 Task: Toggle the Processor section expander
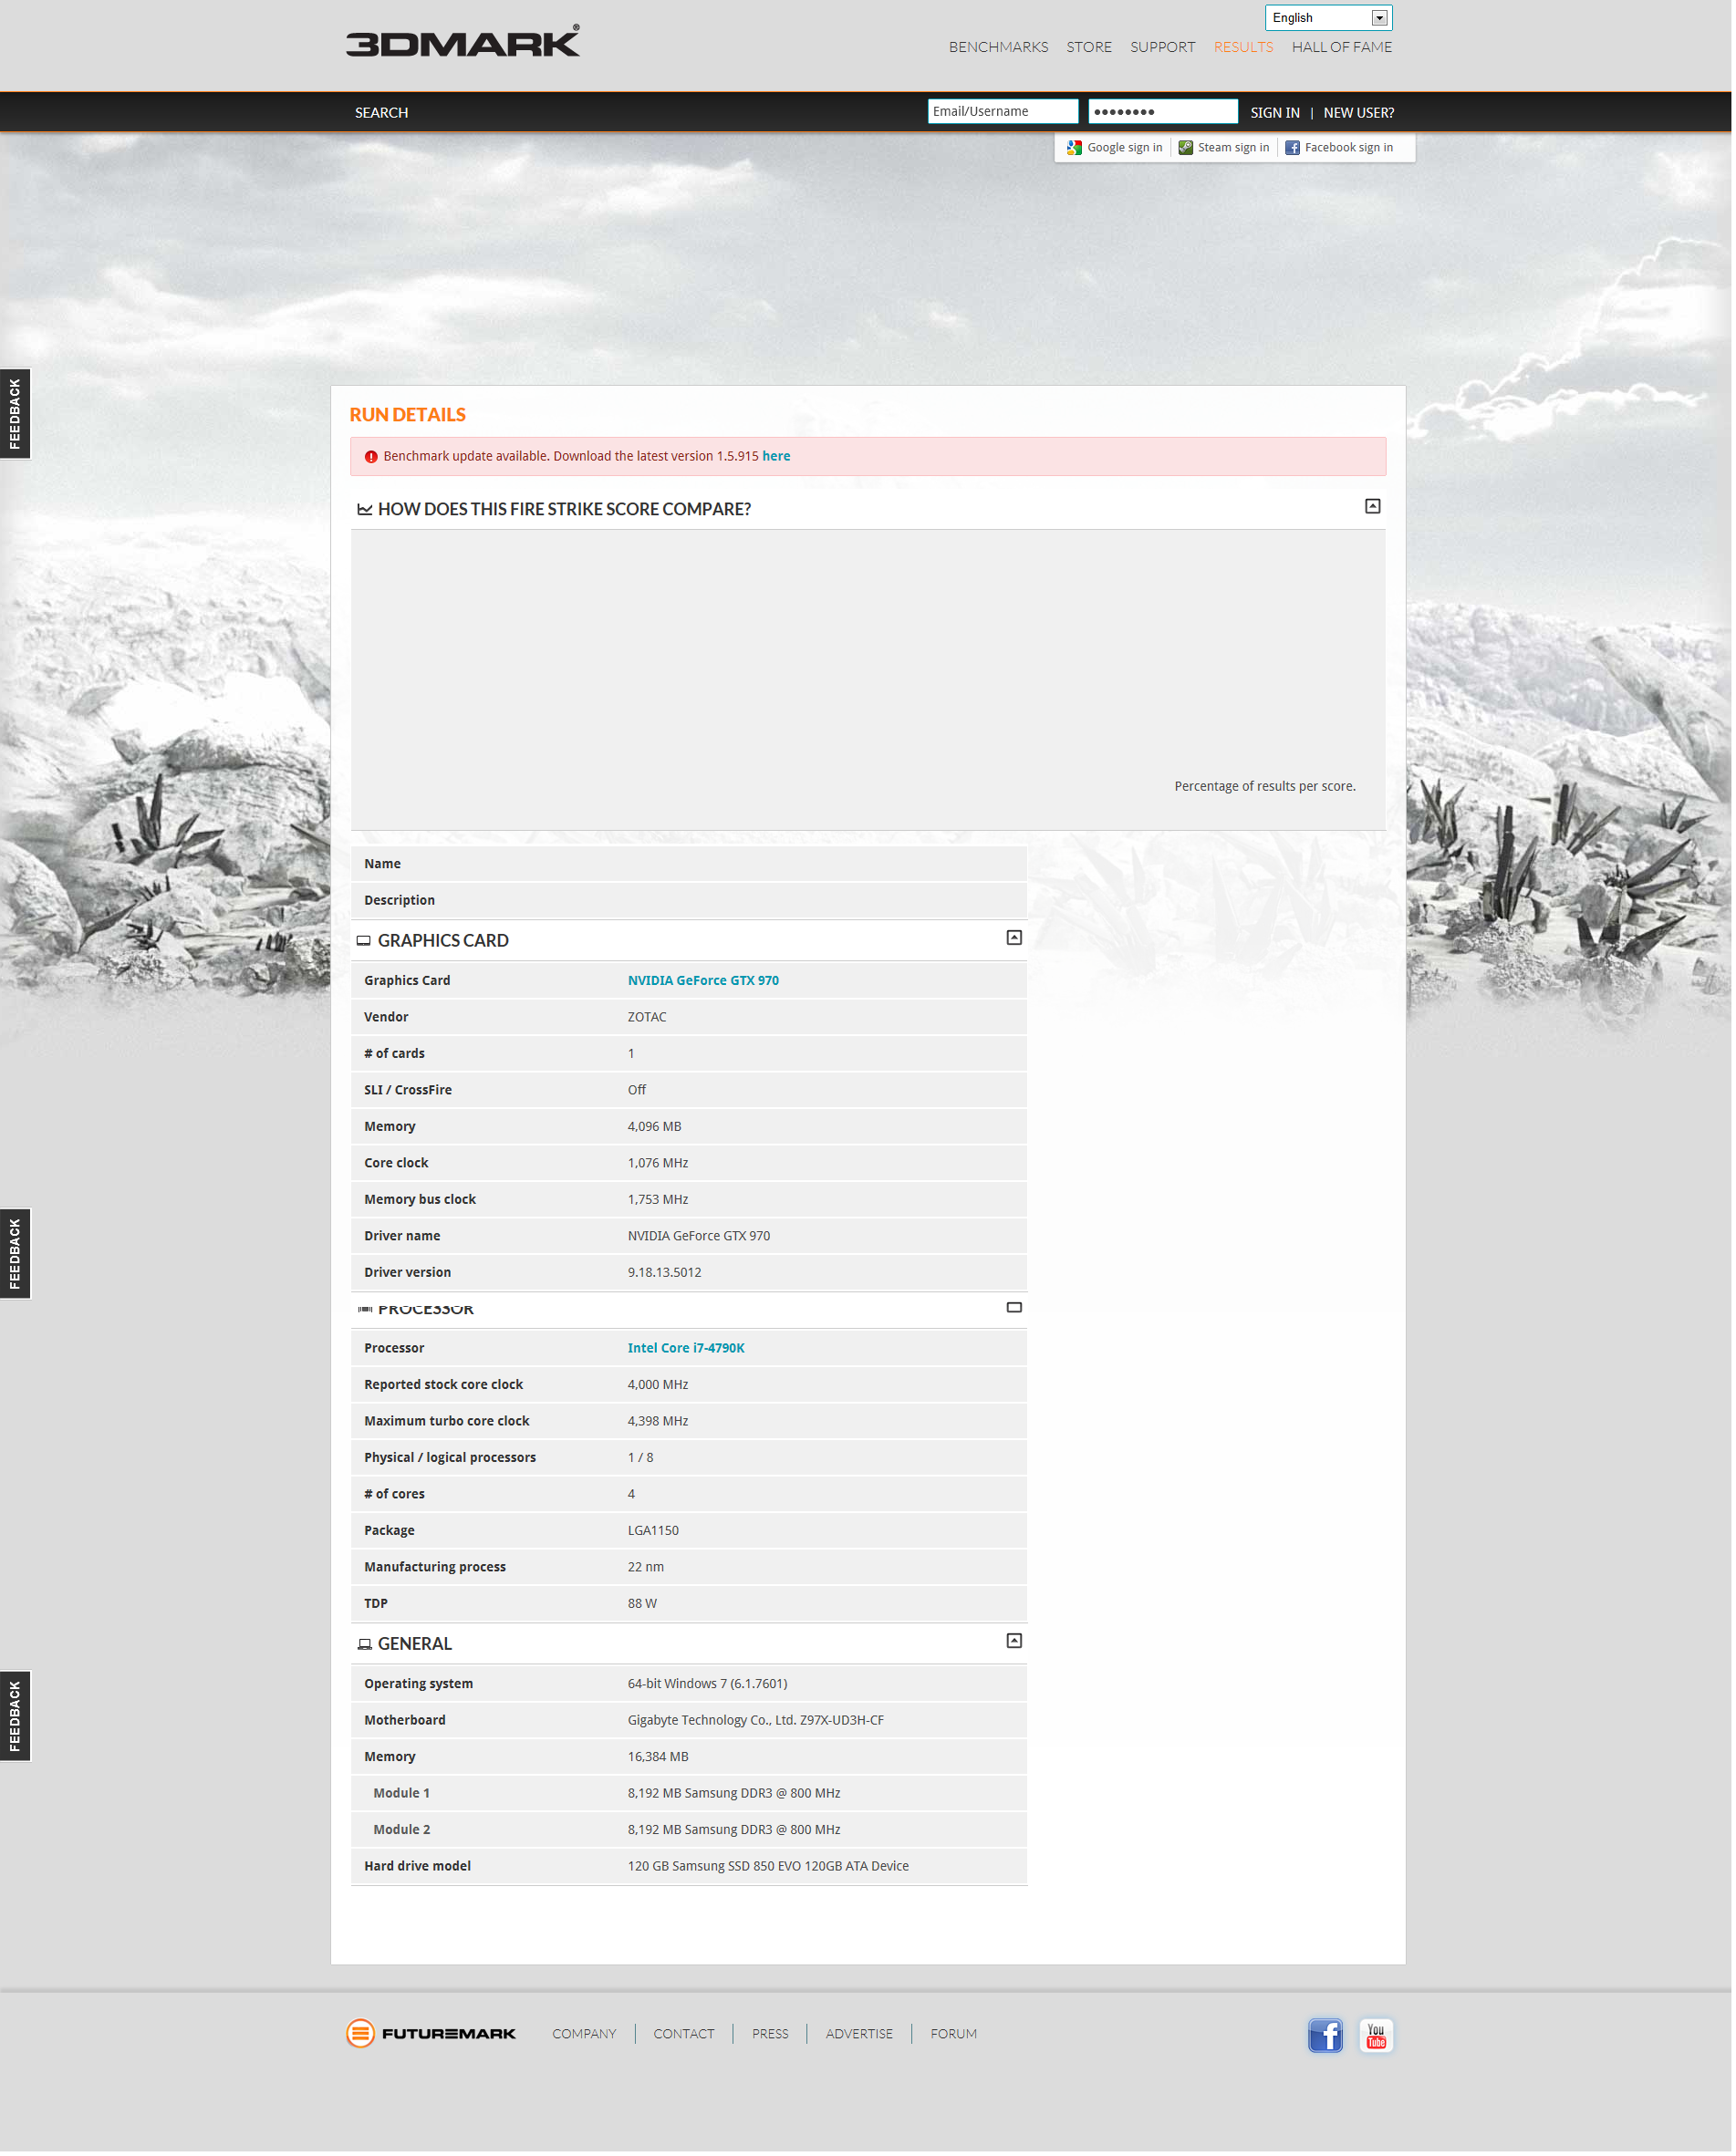coord(1014,1307)
